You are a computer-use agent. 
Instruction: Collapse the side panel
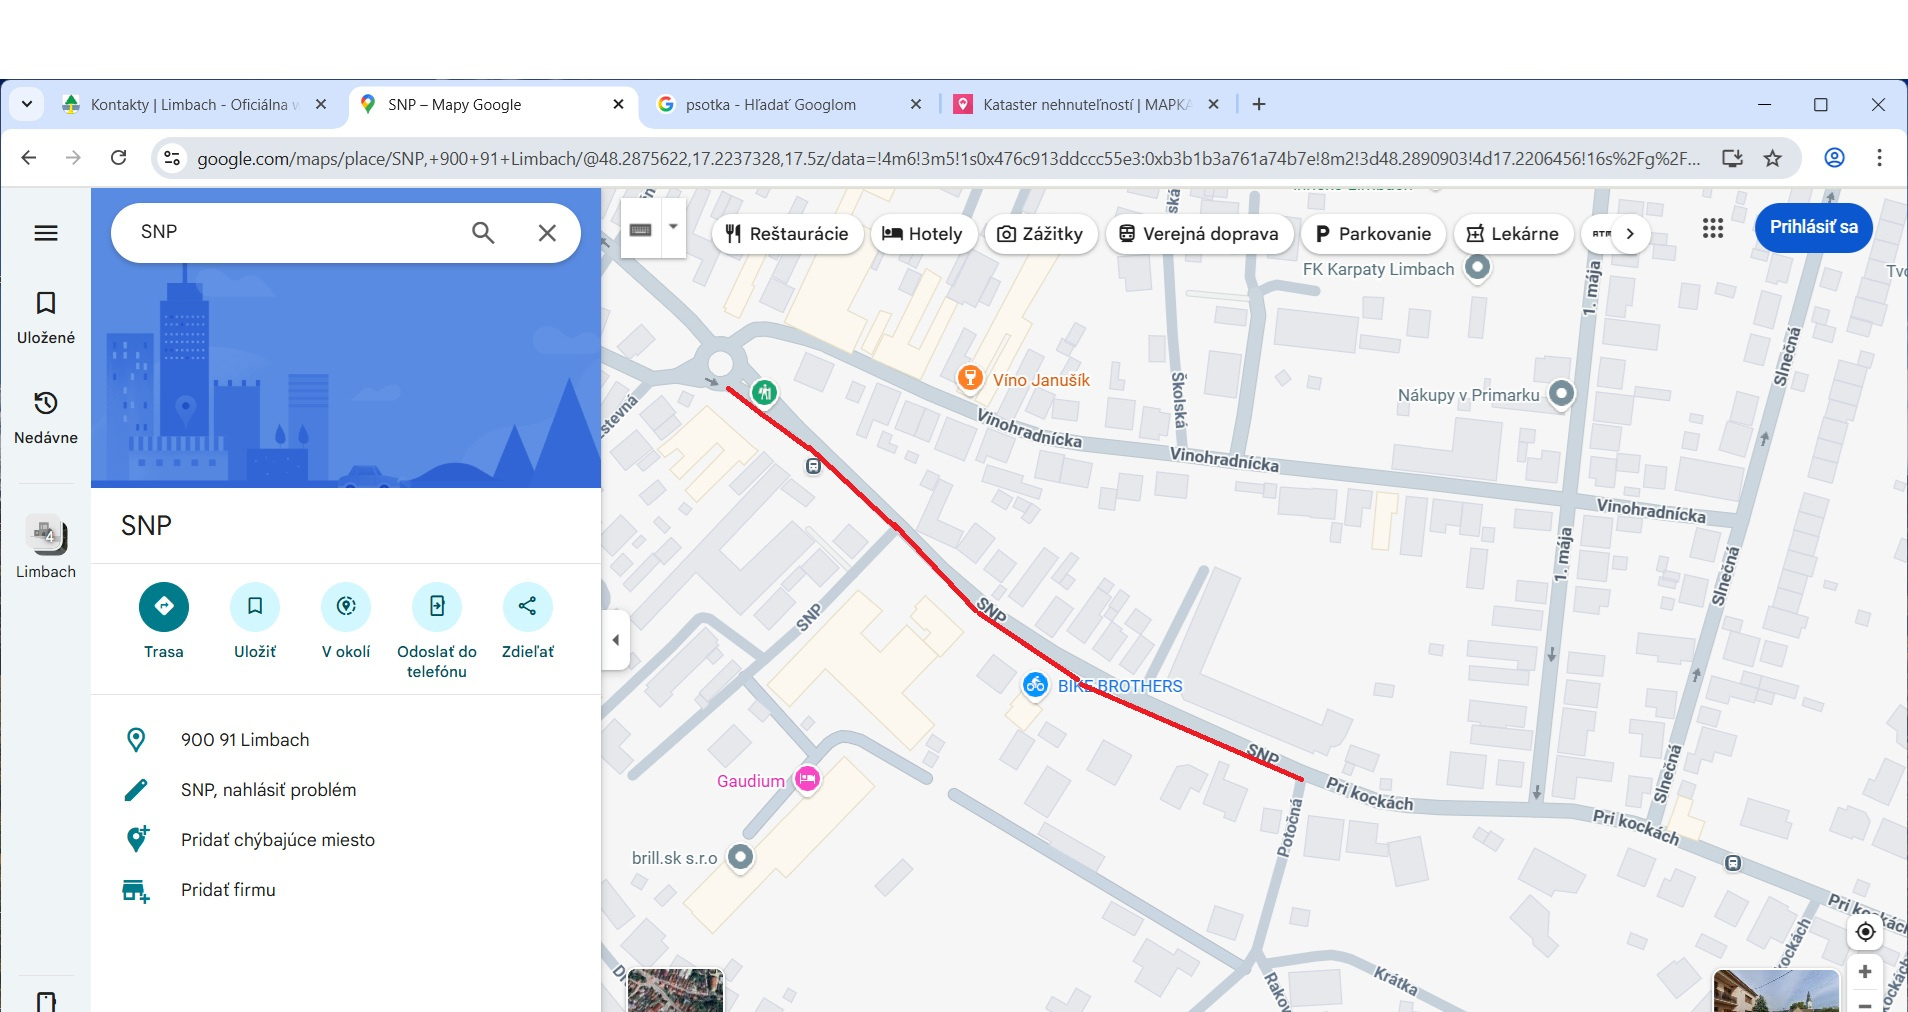[x=615, y=640]
